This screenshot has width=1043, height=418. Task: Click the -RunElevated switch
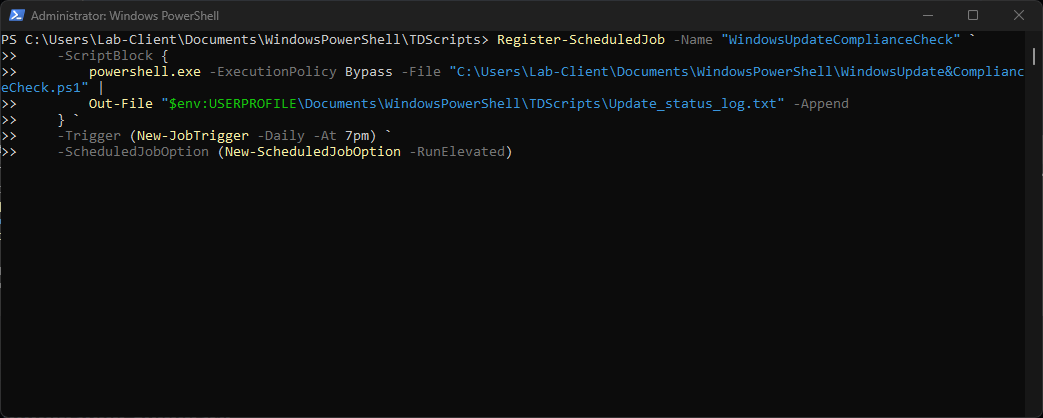point(457,152)
